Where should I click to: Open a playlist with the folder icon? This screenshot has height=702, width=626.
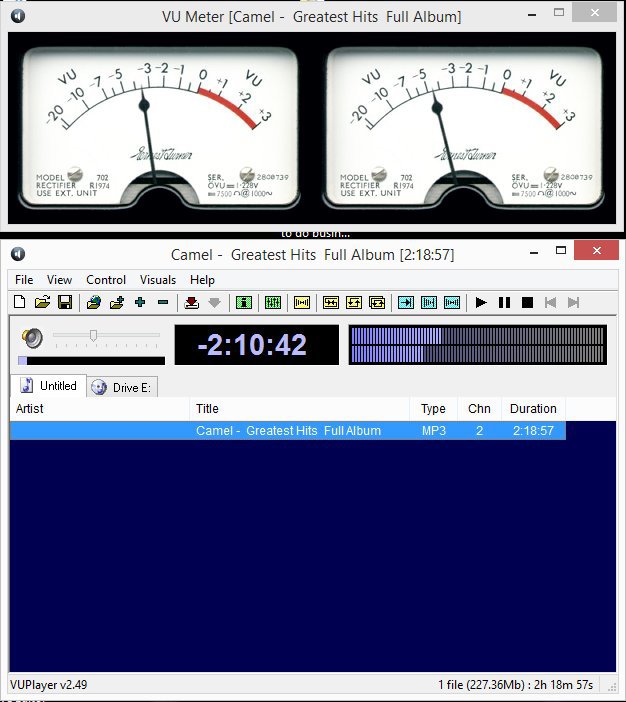coord(42,302)
